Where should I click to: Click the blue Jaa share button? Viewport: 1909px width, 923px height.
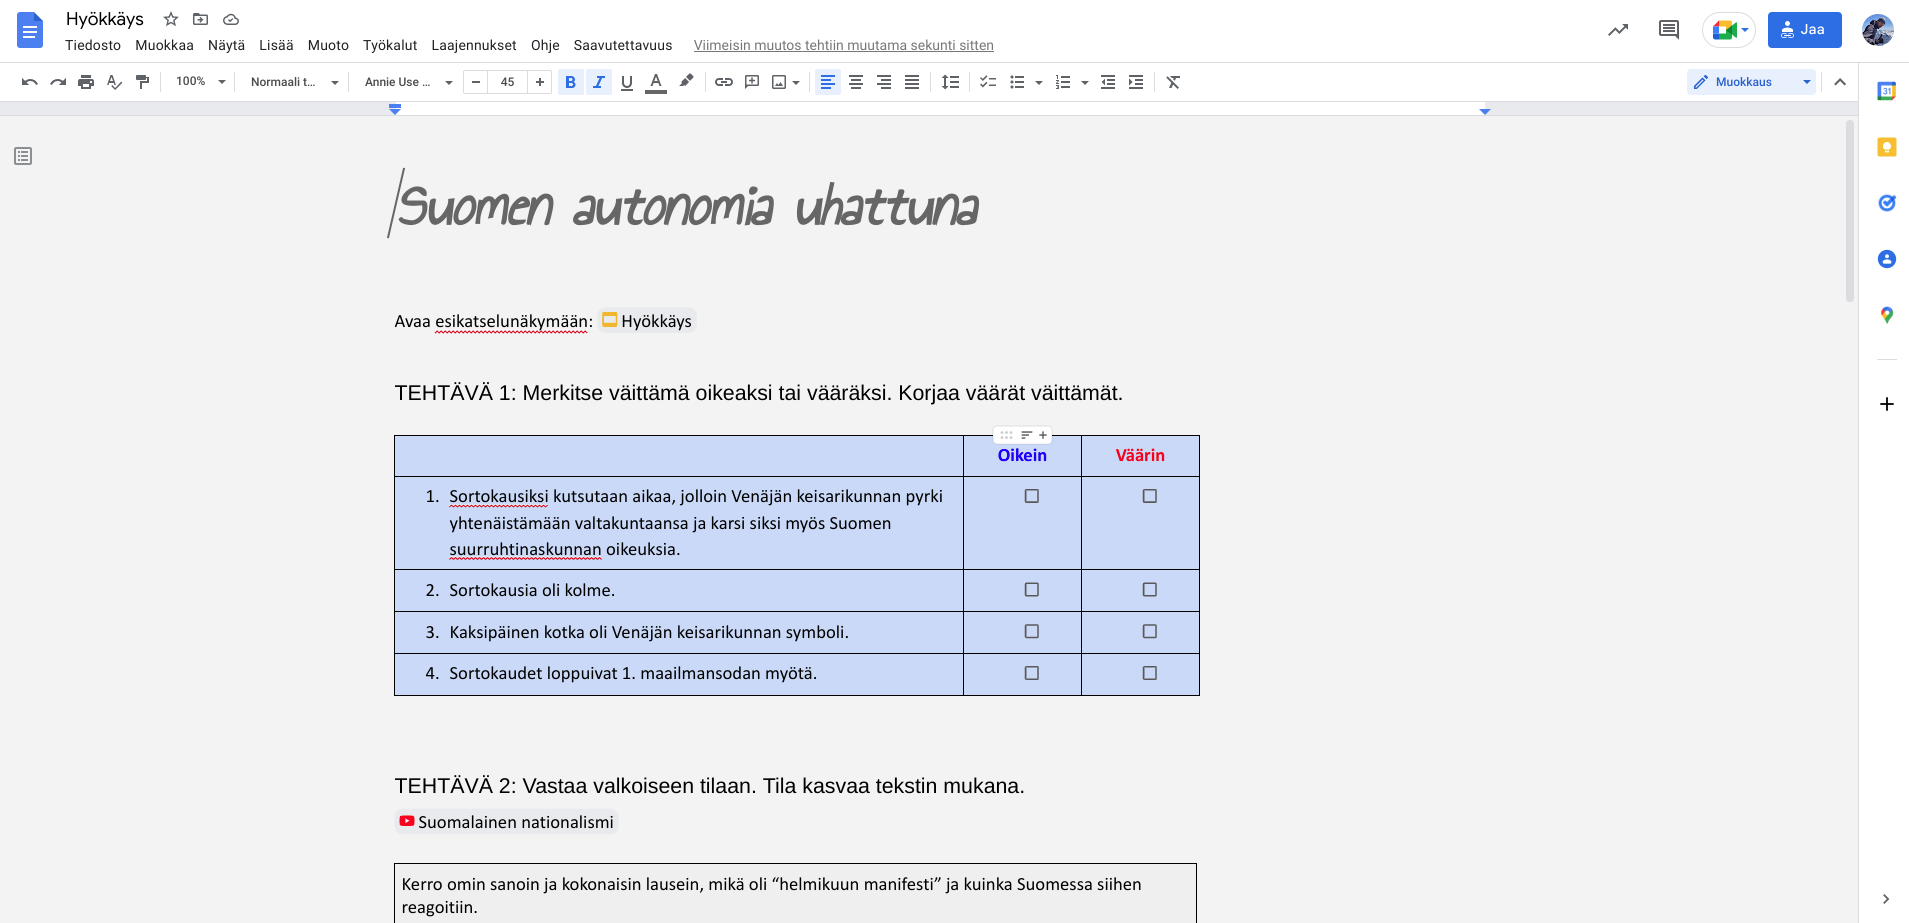click(1803, 30)
